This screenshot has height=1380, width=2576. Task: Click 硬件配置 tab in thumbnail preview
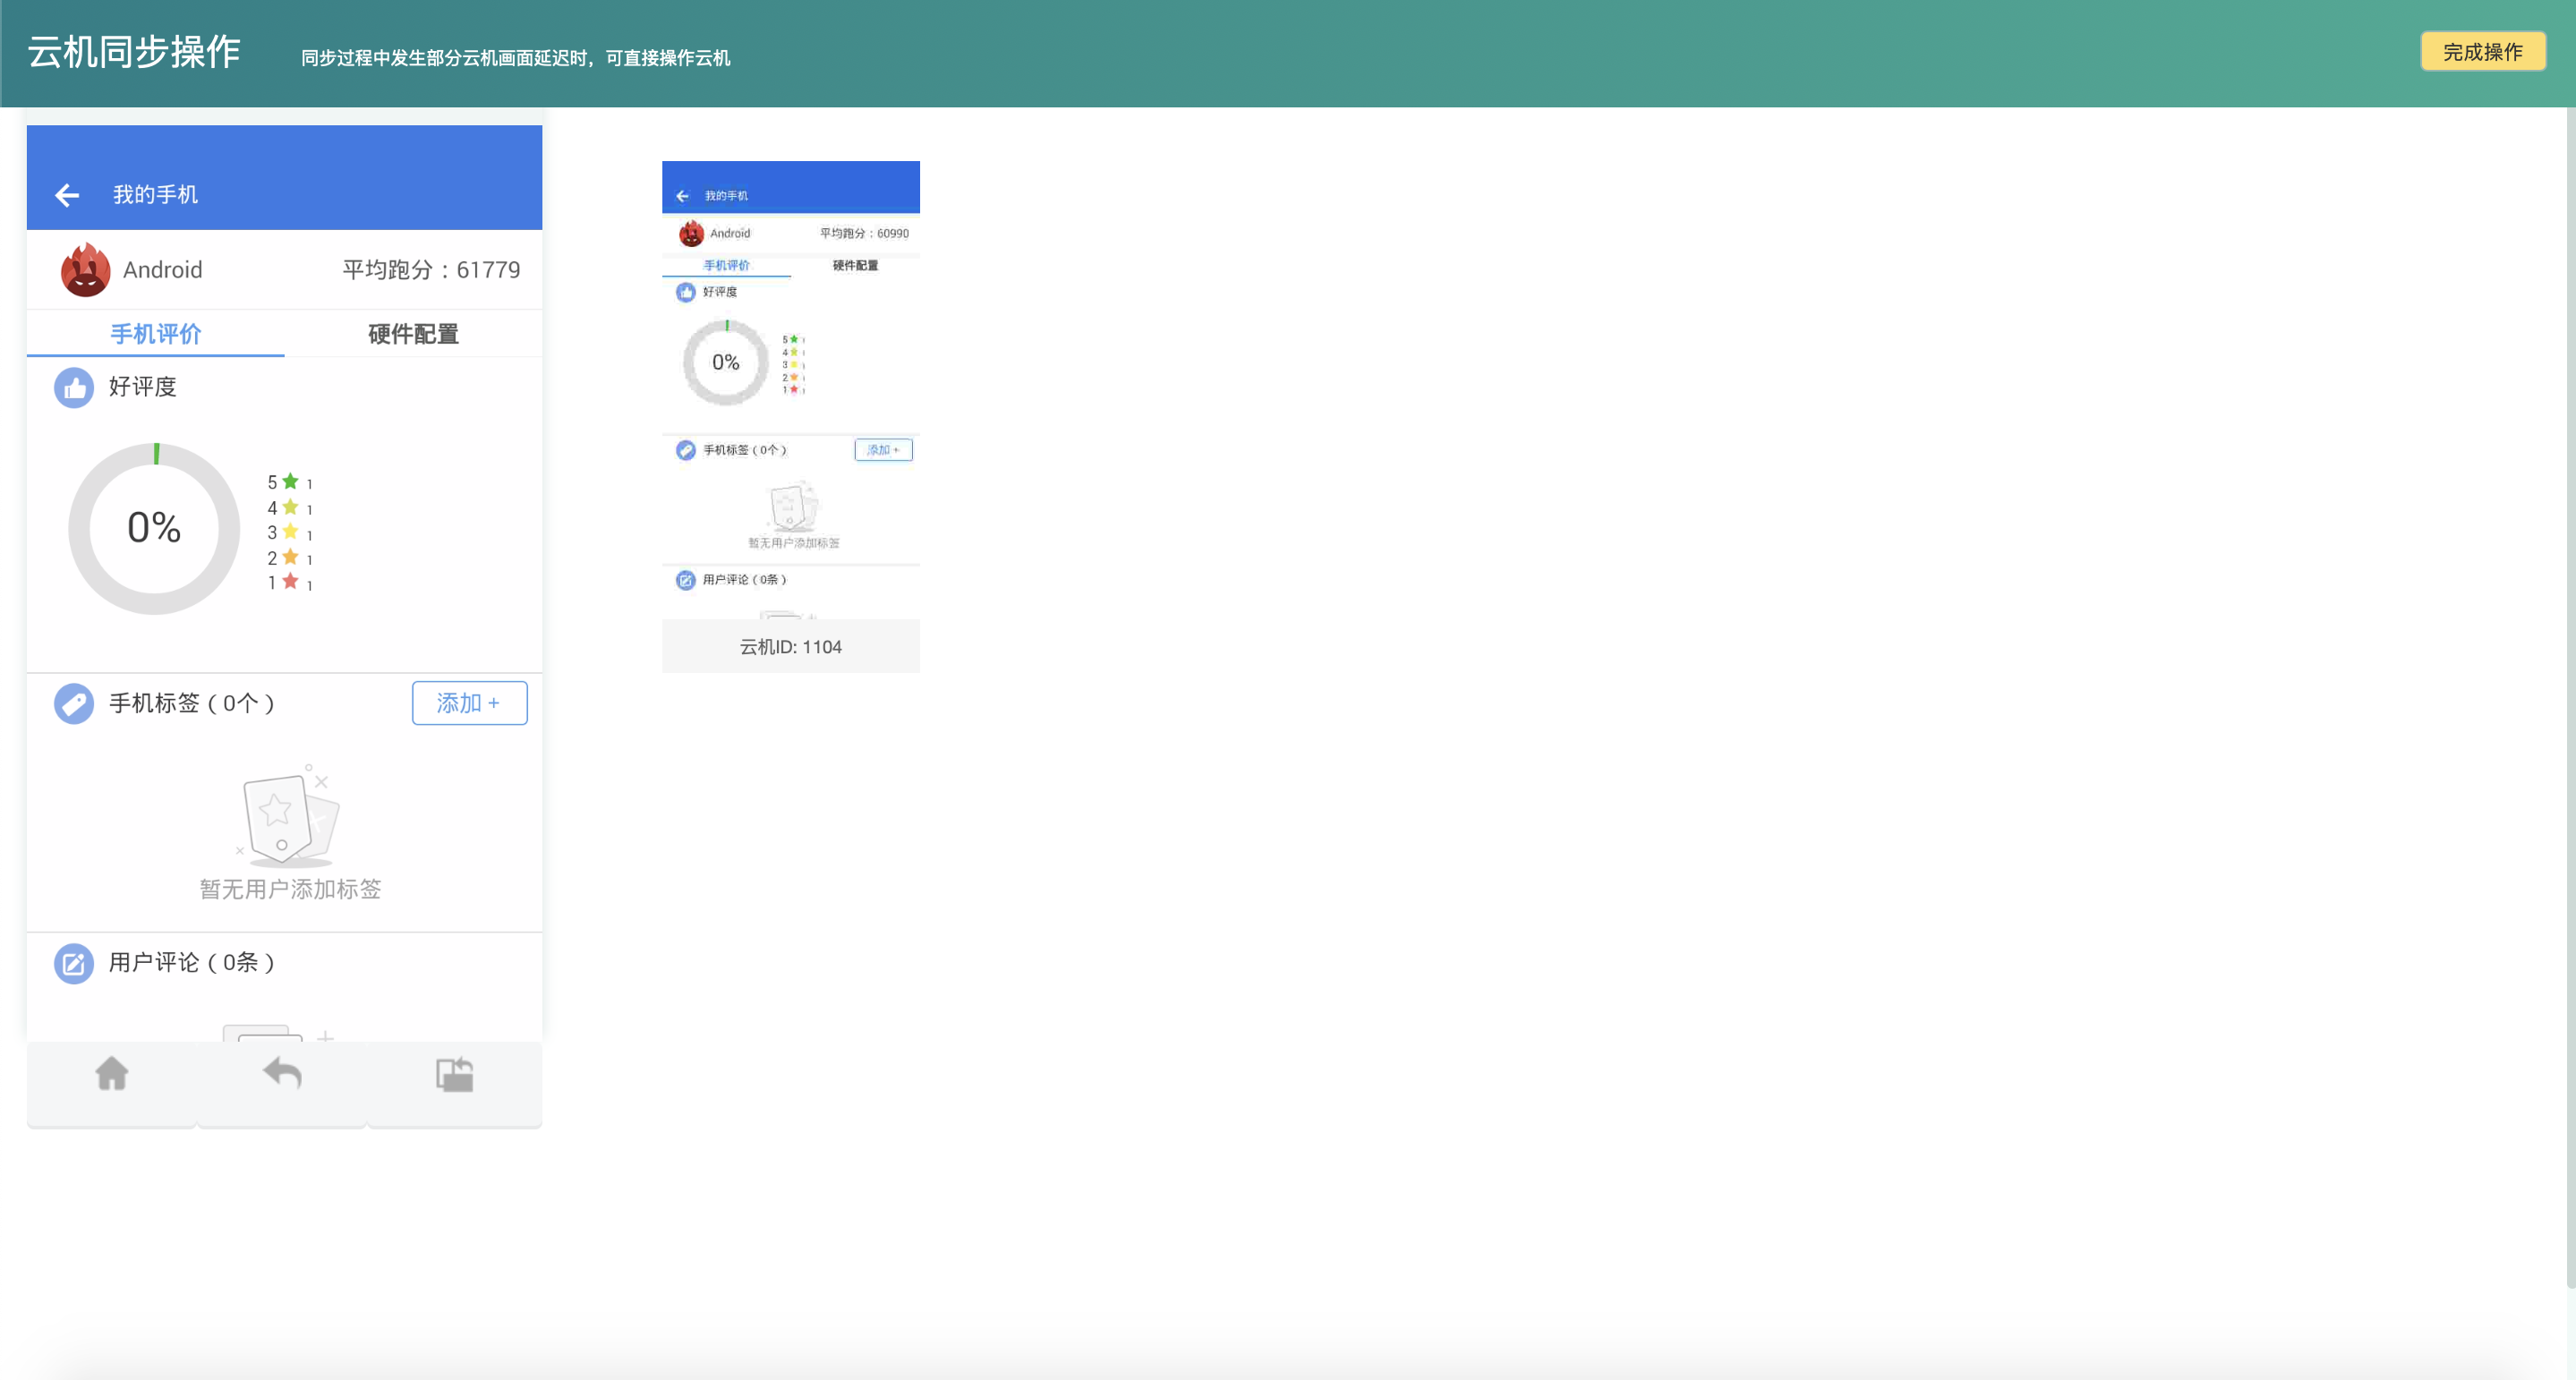[855, 265]
